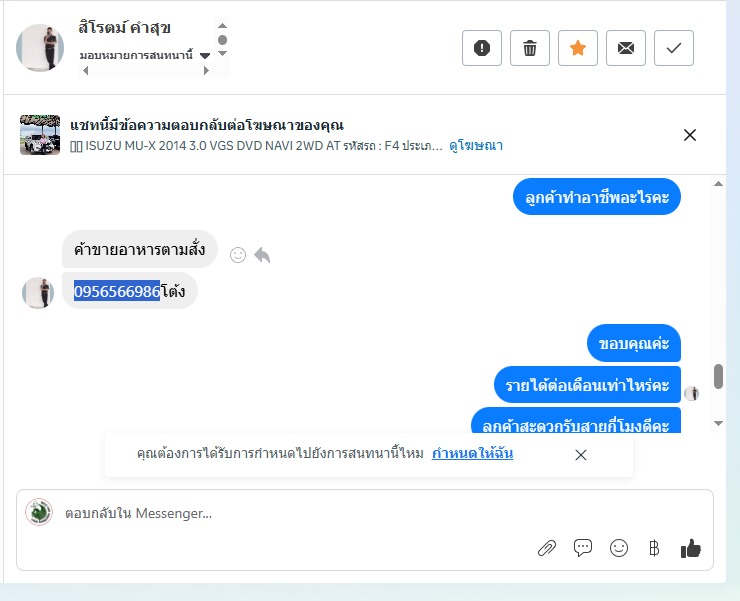Viewport: 740px width, 601px height.
Task: Click the ดูโฆษณา view ad link
Action: (476, 145)
